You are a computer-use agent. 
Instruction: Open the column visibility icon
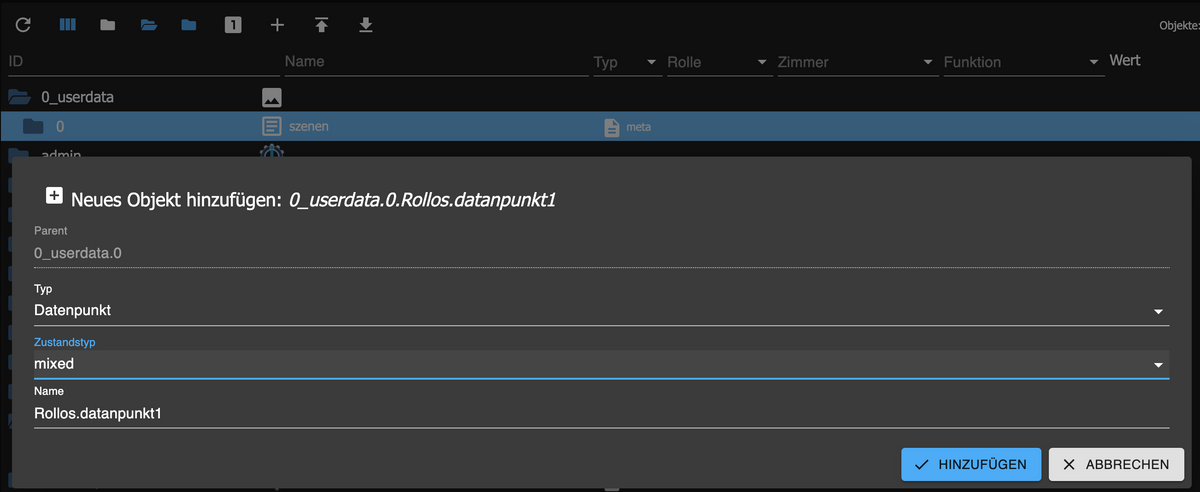67,24
